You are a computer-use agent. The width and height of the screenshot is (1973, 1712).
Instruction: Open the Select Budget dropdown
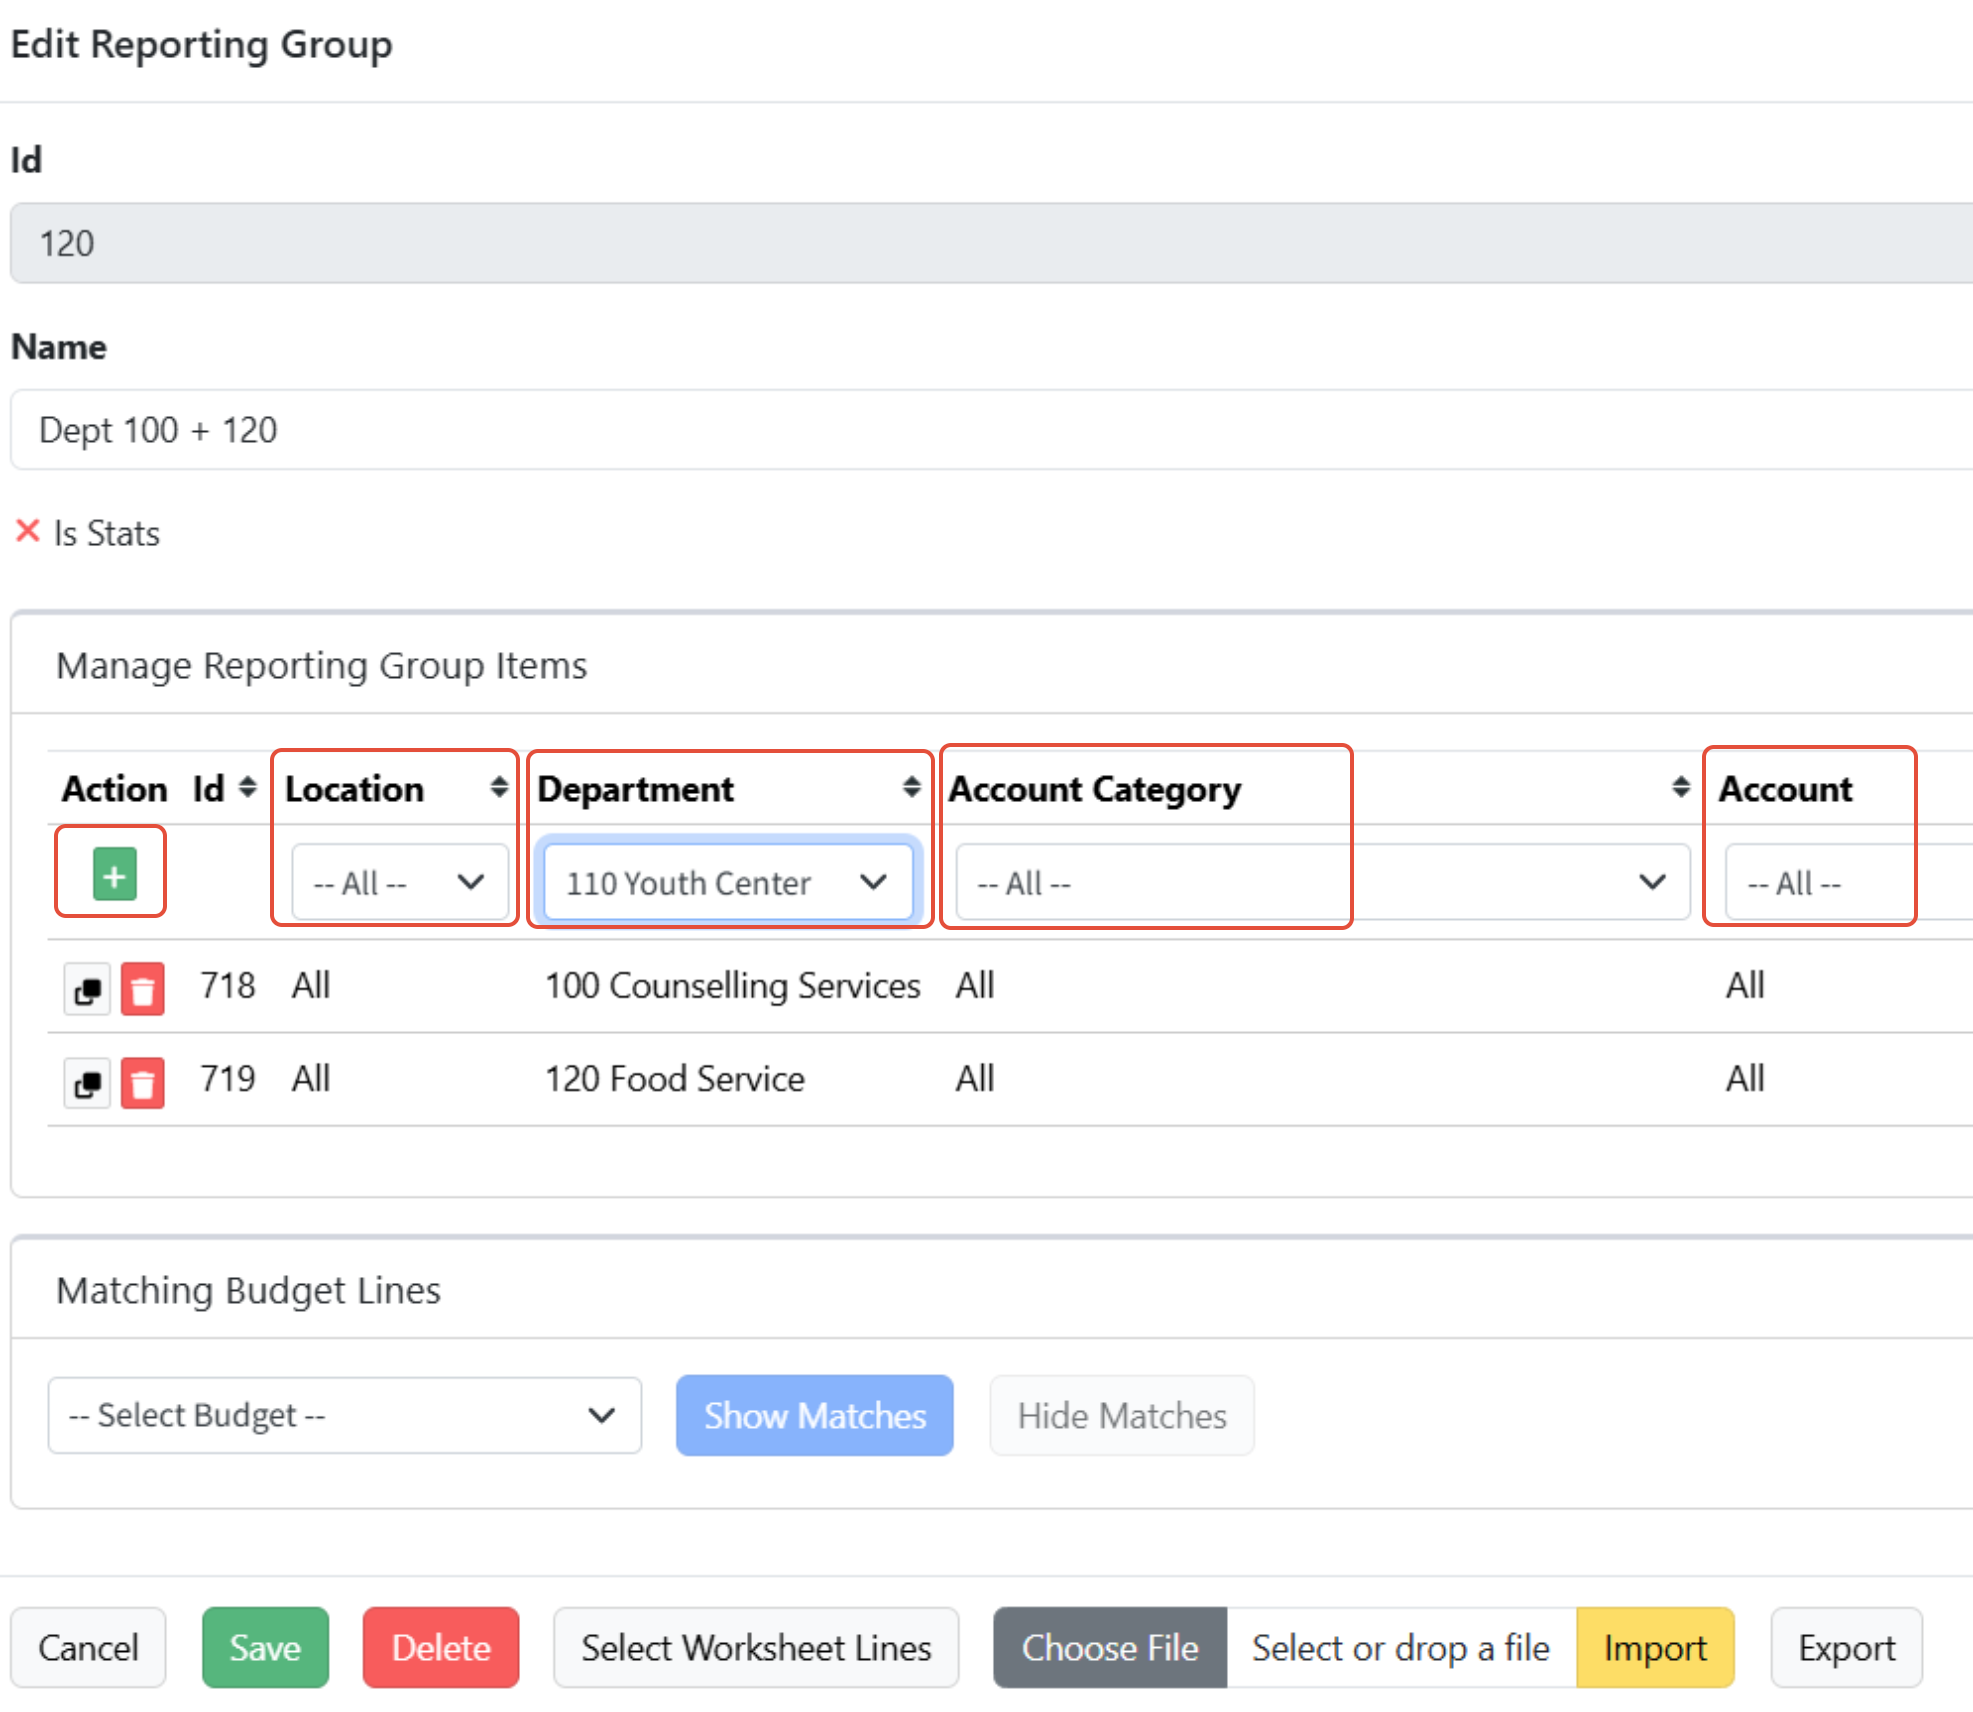[x=343, y=1415]
